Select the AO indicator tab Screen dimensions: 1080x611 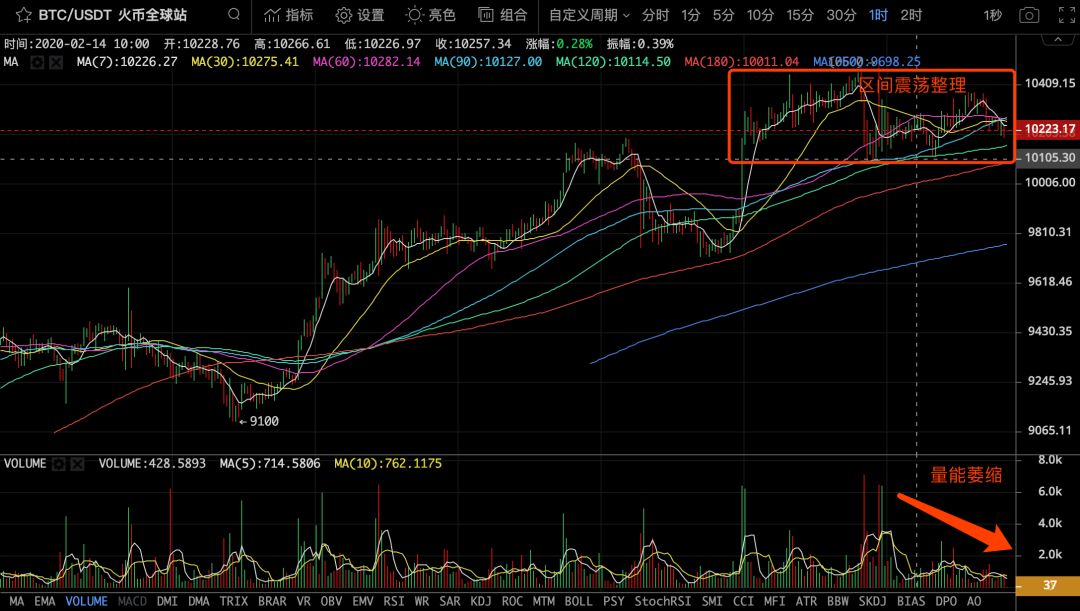point(974,601)
